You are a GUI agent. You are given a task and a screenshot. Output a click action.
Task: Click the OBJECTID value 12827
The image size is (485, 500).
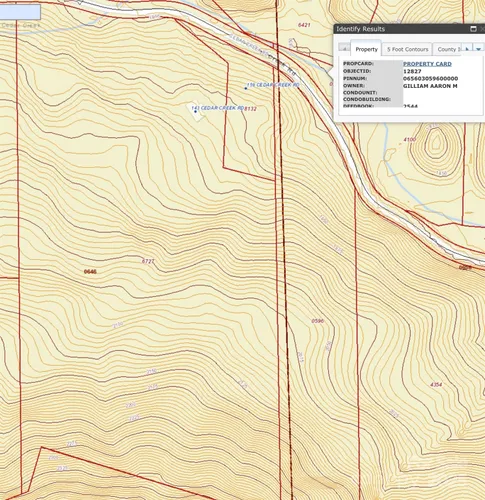click(x=412, y=71)
